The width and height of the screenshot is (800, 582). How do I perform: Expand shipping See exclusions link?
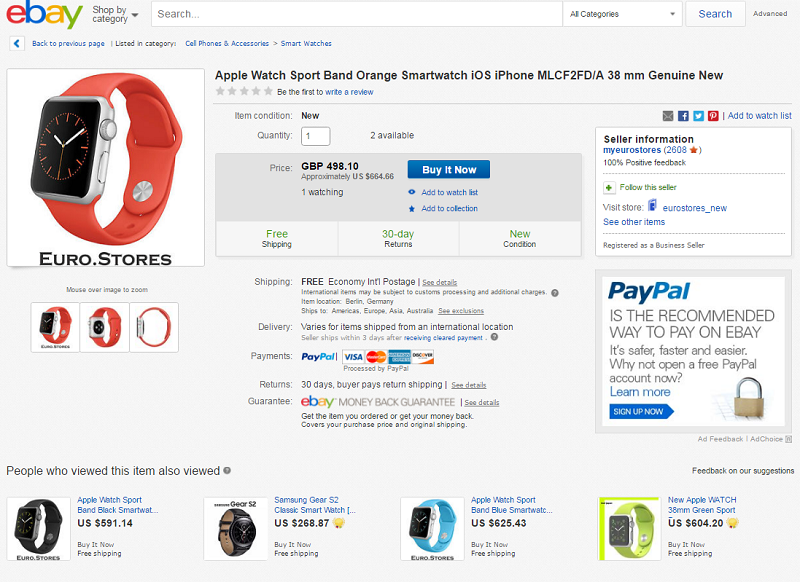coord(461,311)
